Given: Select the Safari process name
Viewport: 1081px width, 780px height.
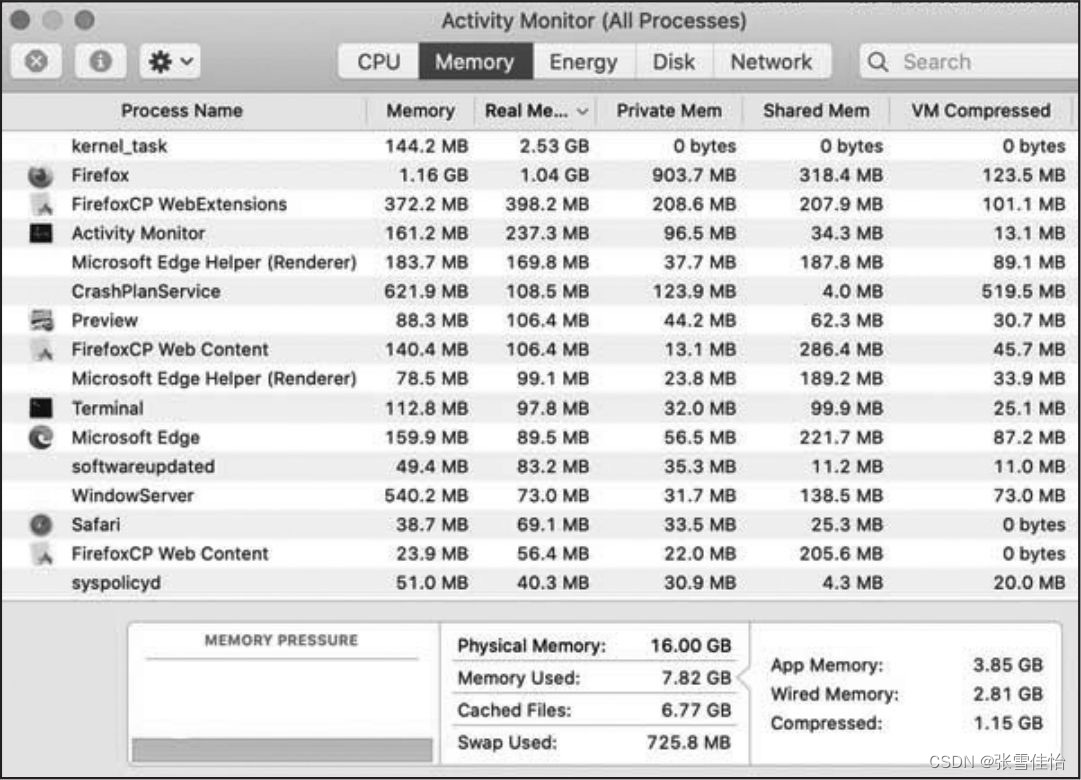Looking at the screenshot, I should (96, 525).
